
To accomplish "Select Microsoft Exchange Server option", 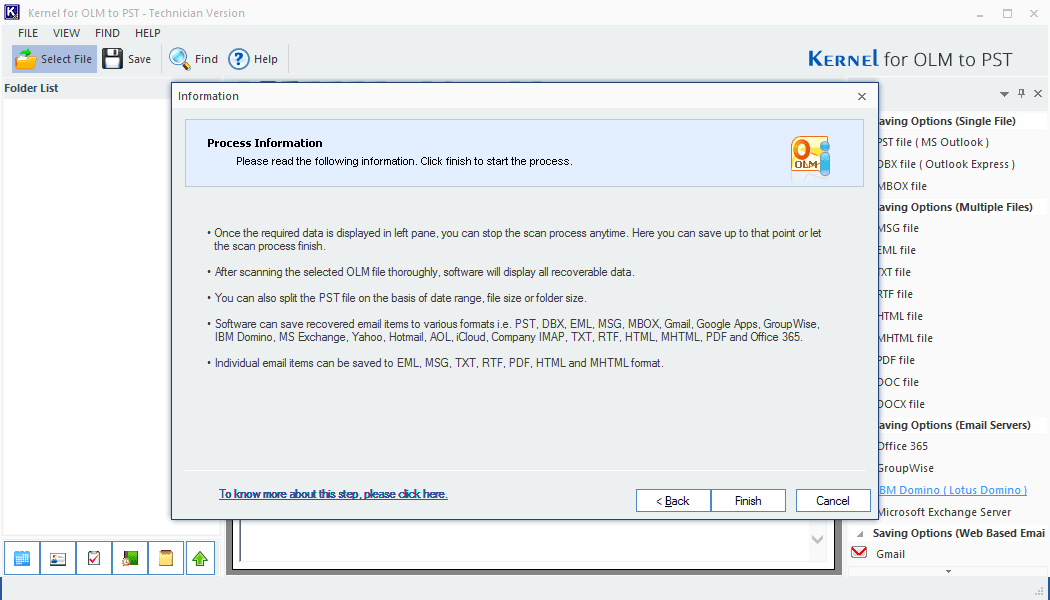I will pyautogui.click(x=945, y=512).
